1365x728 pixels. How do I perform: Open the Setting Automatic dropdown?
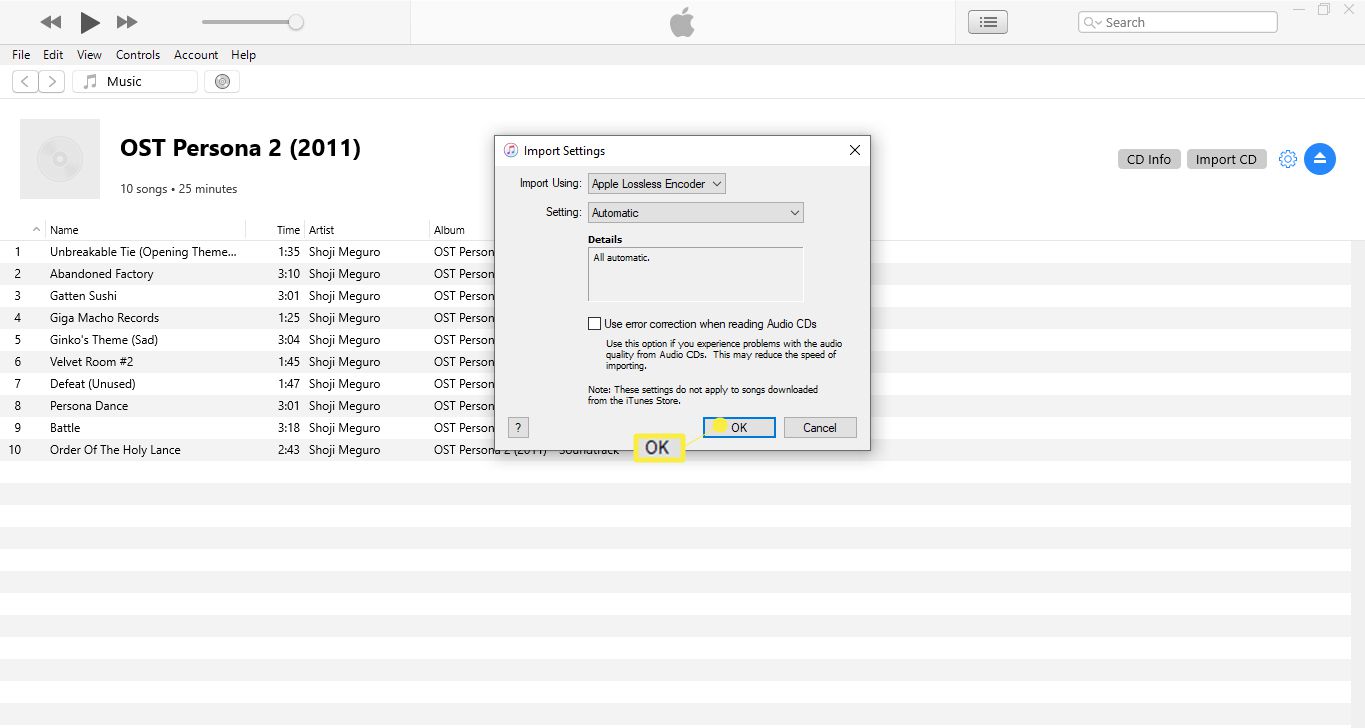coord(696,213)
